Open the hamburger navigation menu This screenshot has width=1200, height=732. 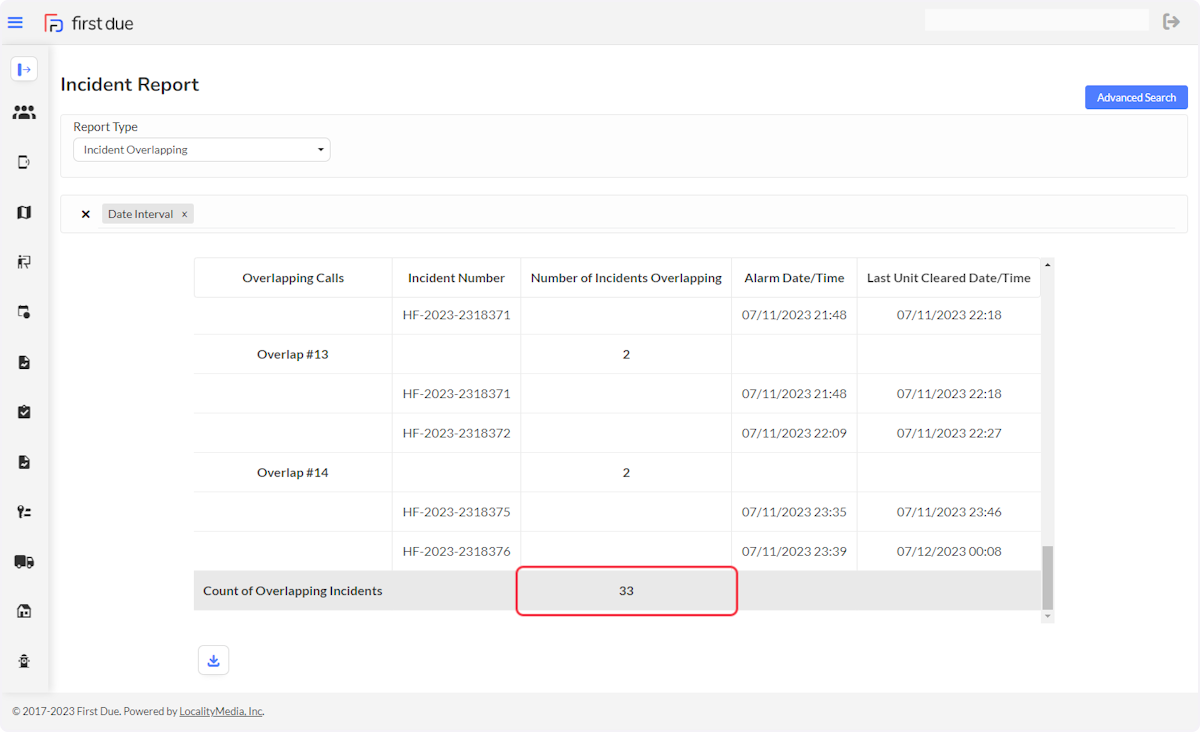click(x=15, y=22)
